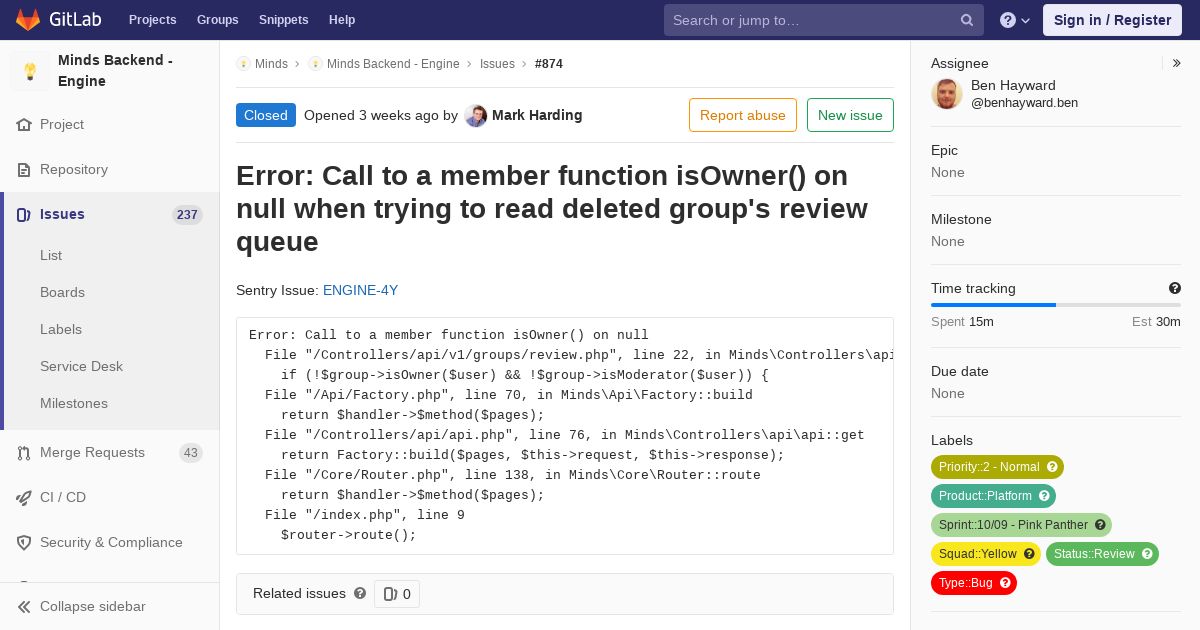
Task: Click the Merge Requests icon
Action: 24,453
